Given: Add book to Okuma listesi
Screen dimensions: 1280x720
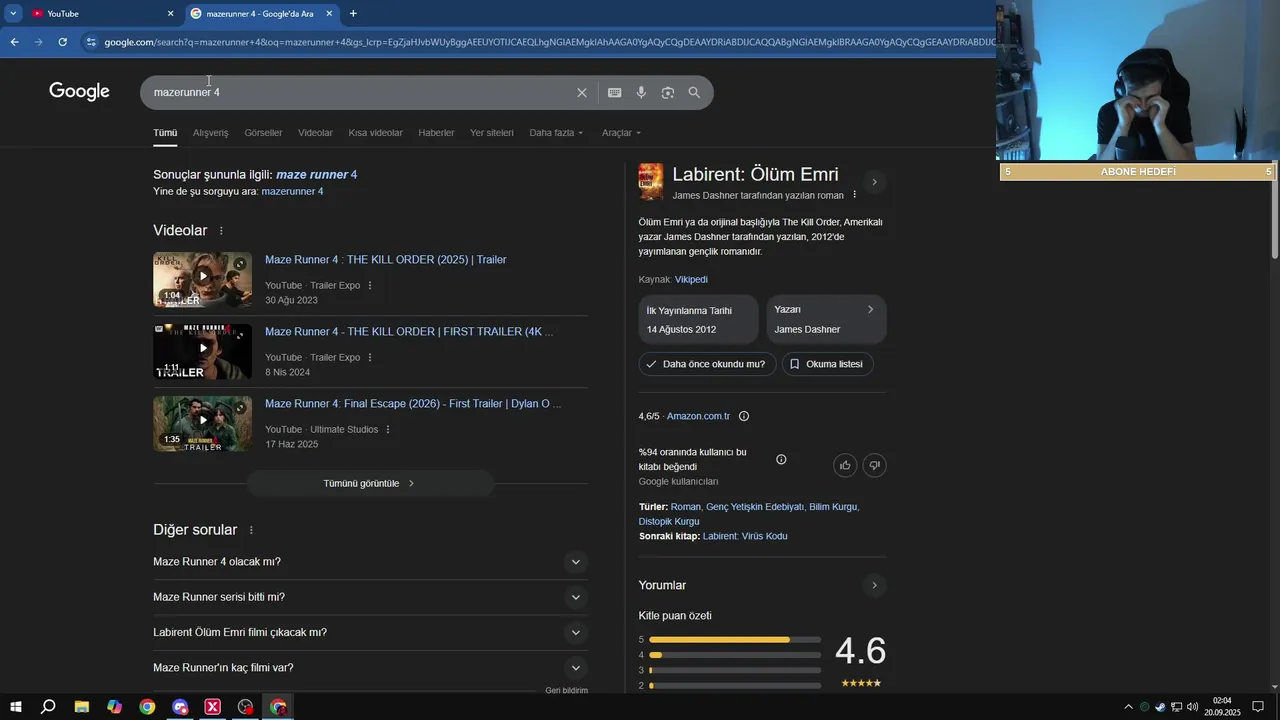Looking at the screenshot, I should tap(828, 364).
